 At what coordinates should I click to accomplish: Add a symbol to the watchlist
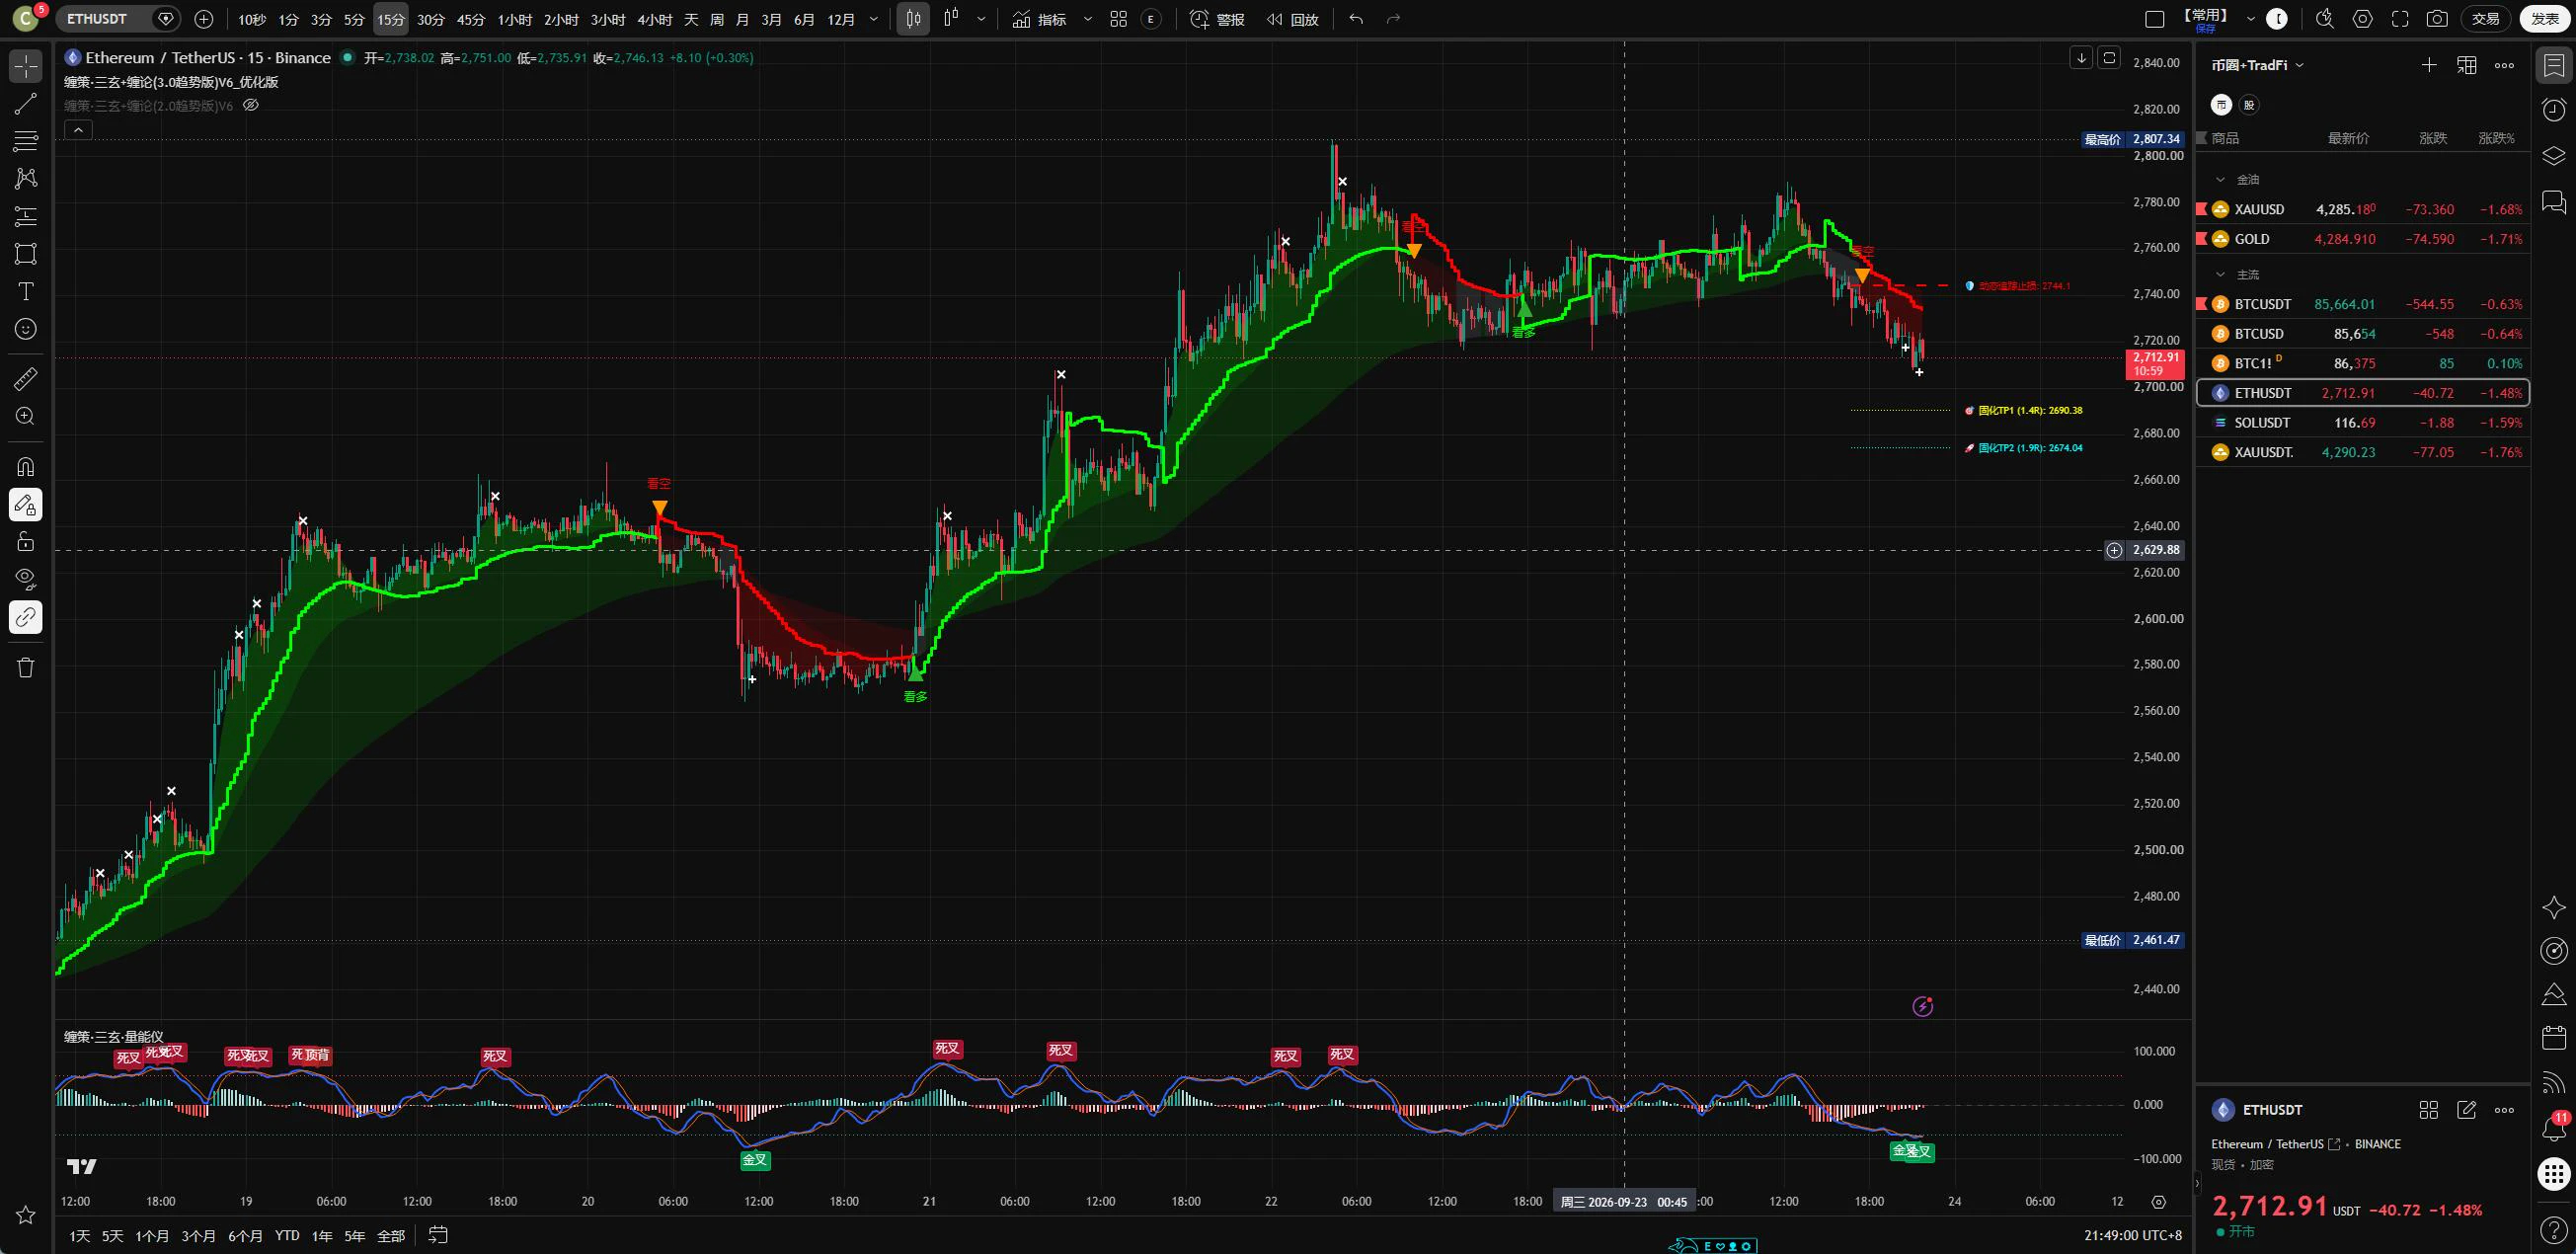tap(2429, 65)
